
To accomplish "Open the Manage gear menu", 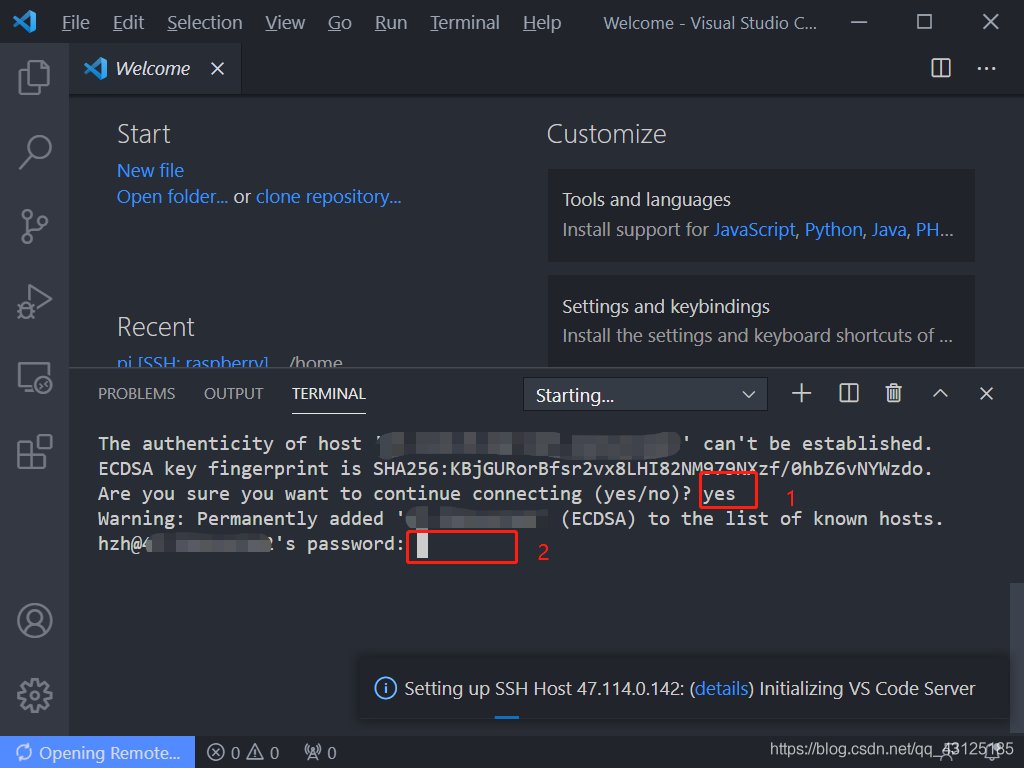I will point(35,696).
